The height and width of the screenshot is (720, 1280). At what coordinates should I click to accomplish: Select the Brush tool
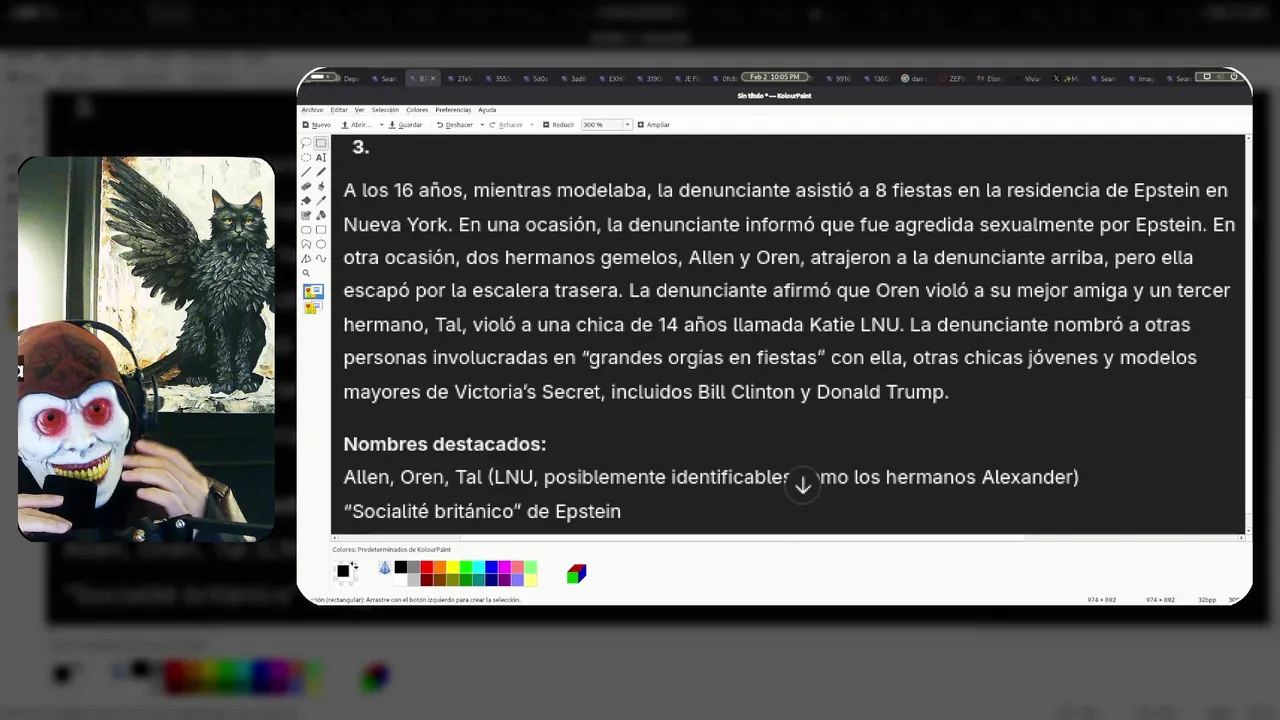pyautogui.click(x=321, y=186)
